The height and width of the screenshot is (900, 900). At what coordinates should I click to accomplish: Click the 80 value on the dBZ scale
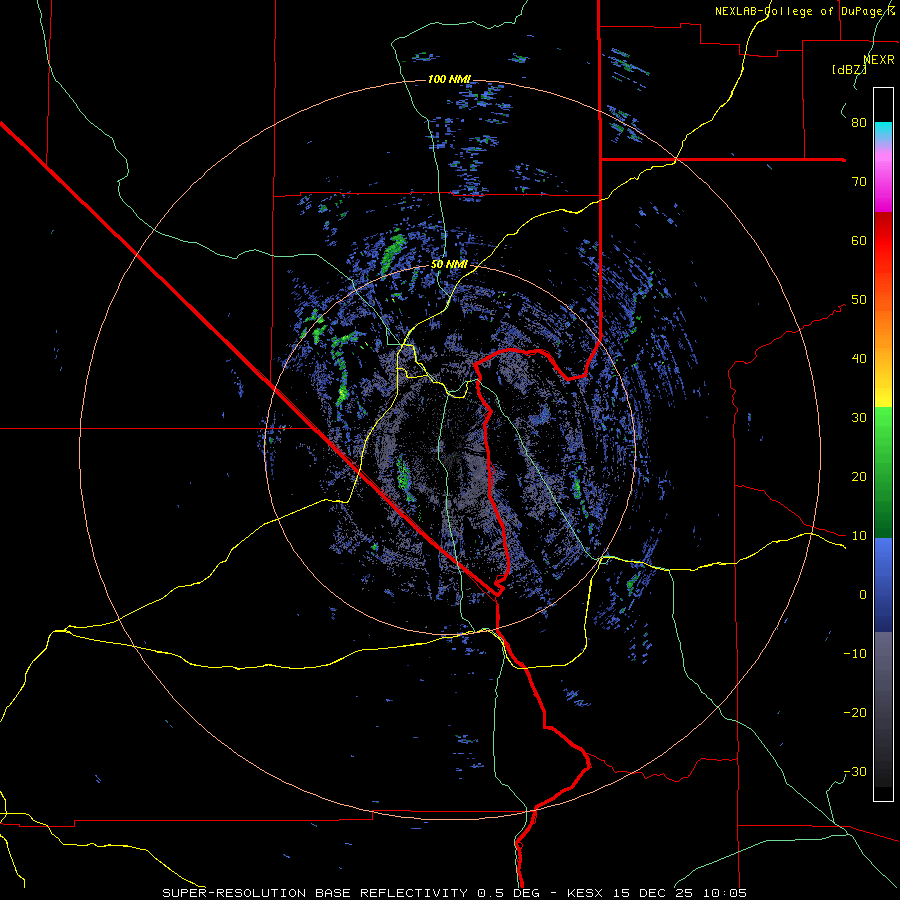coord(859,123)
